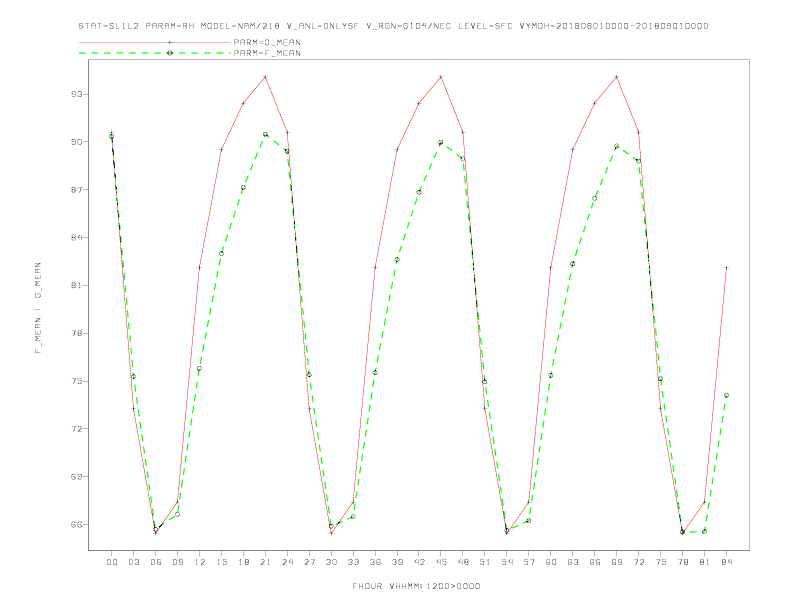Viewport: 792px width, 612px height.
Task: Click y-axis tick label 66
Action: click(77, 525)
